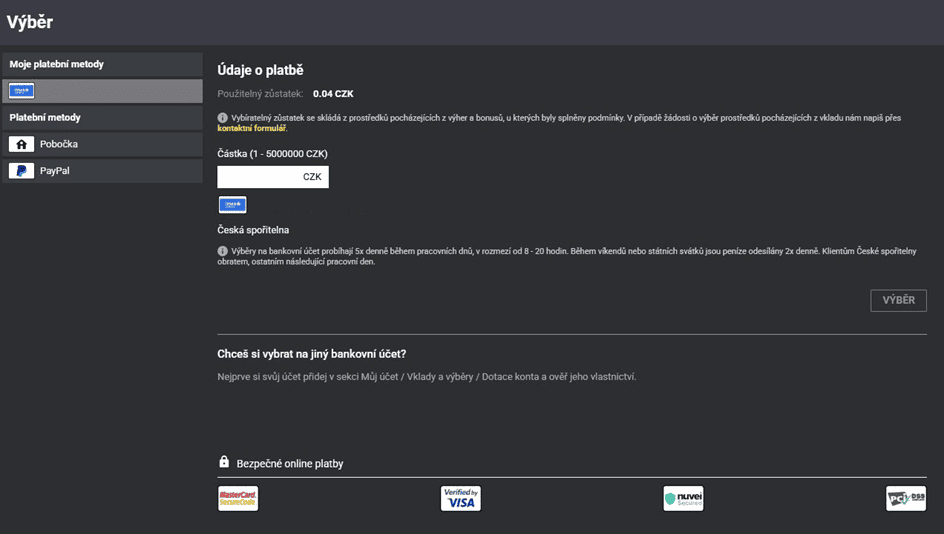Click the 0.04 CZK balance value

[x=333, y=94]
